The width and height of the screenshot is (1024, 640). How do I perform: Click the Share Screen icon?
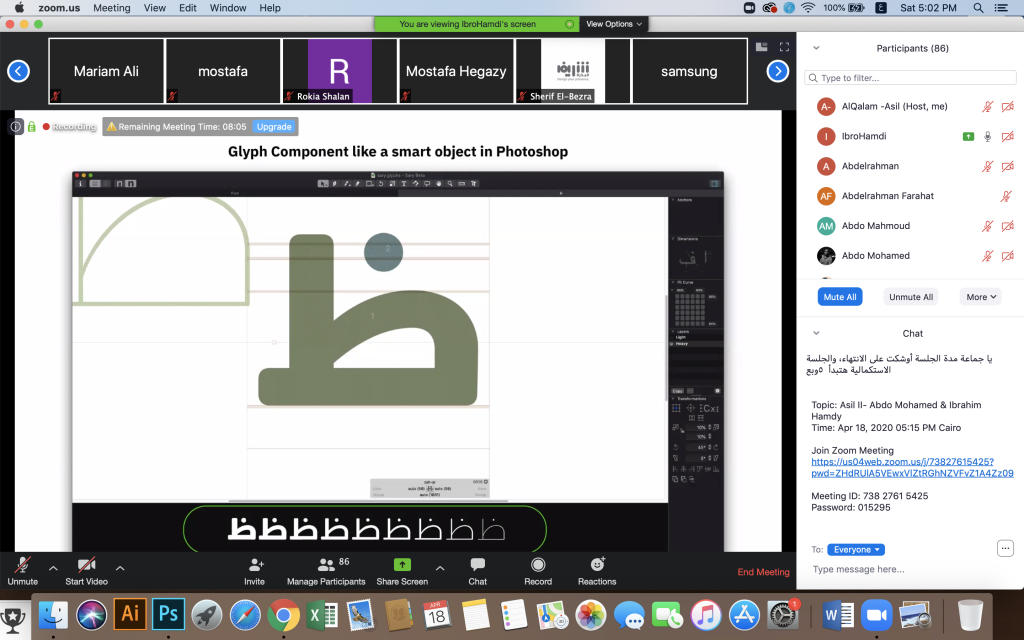coord(402,565)
